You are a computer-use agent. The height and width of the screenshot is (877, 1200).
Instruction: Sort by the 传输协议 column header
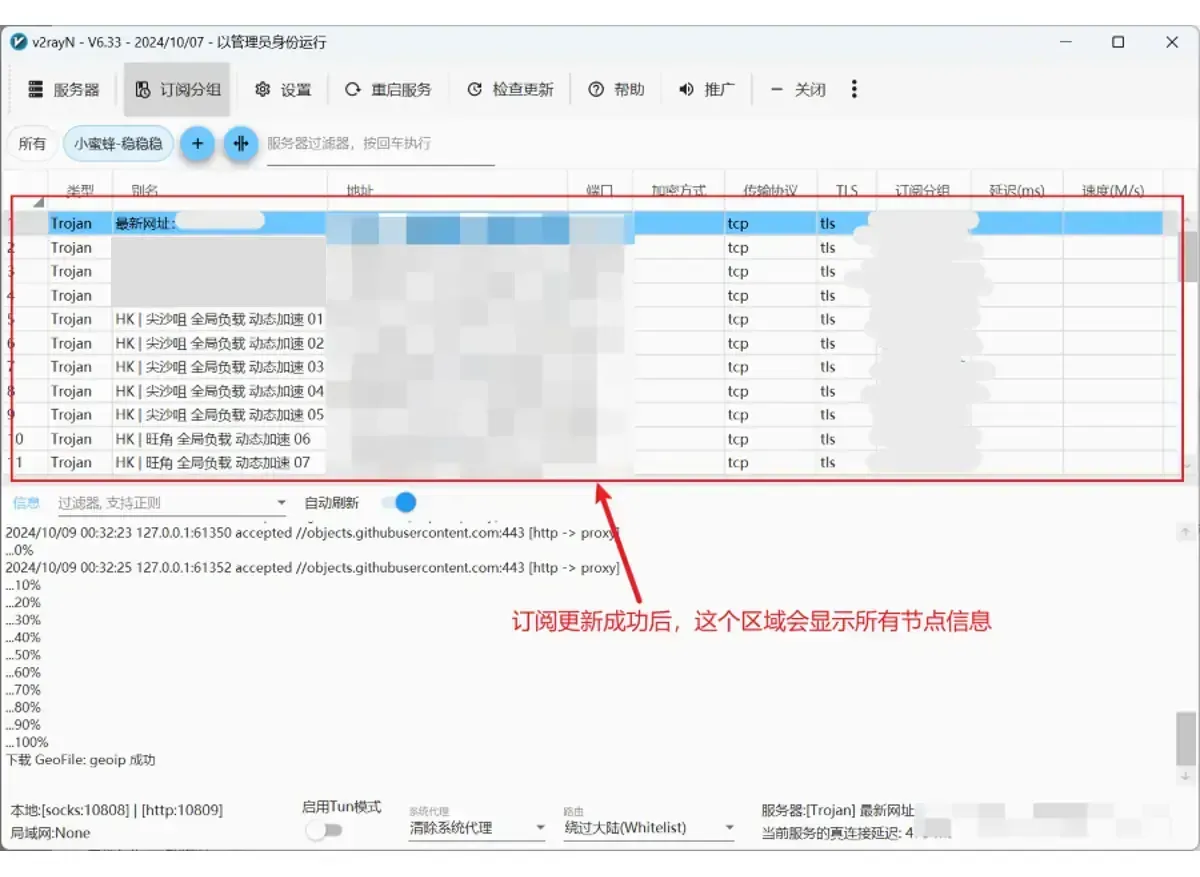tap(770, 190)
